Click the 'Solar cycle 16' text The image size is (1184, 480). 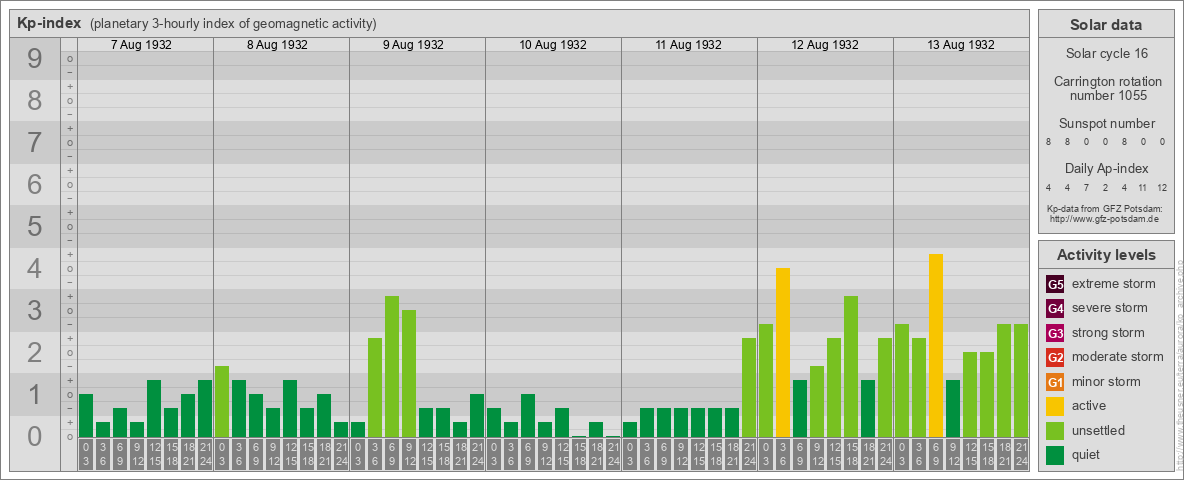pos(1106,54)
